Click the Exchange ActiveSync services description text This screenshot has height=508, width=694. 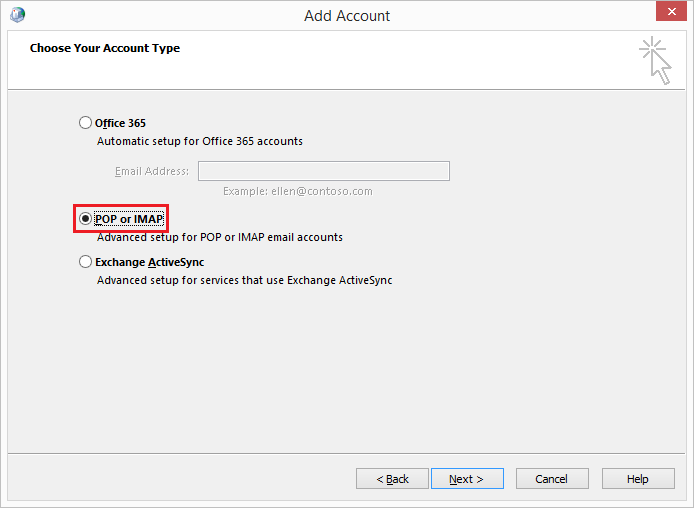[x=245, y=280]
